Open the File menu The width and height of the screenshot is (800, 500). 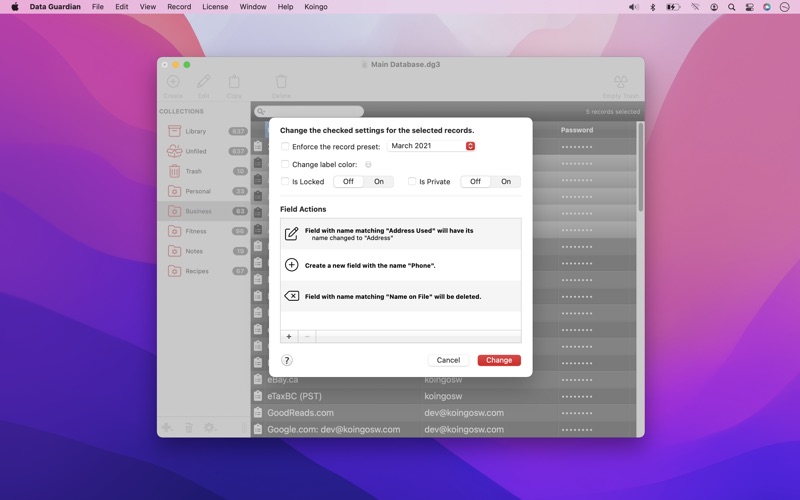tap(97, 7)
